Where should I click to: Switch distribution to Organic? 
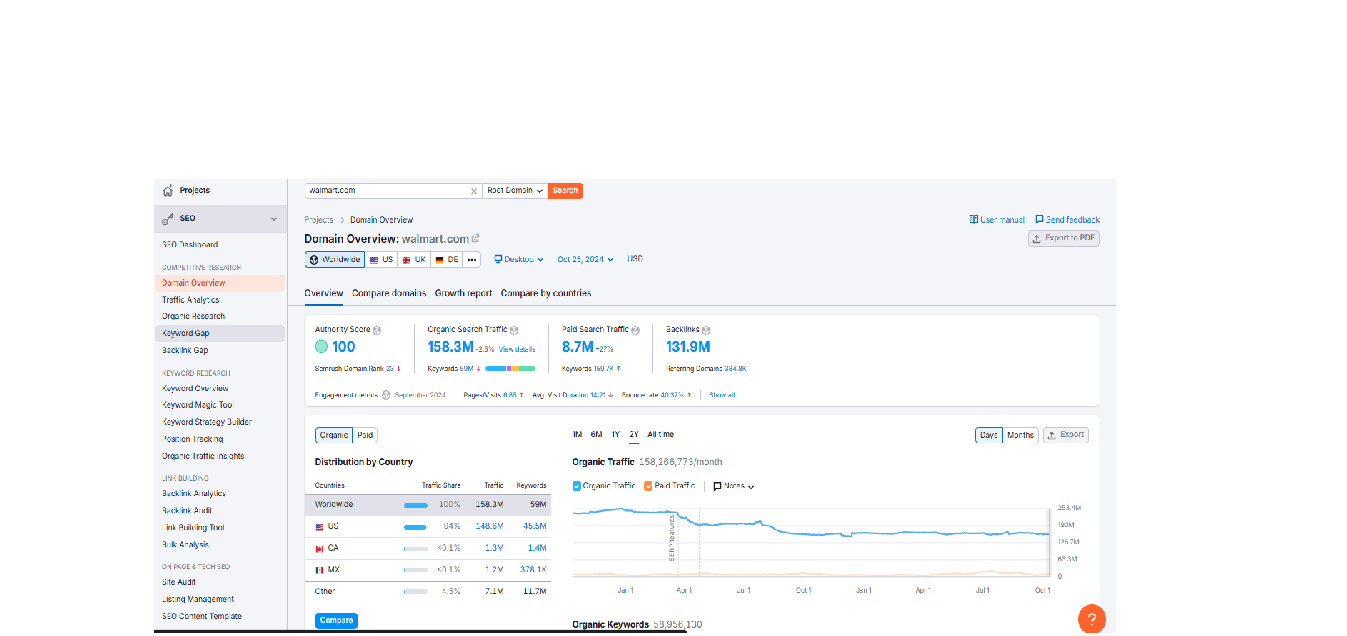coord(334,435)
